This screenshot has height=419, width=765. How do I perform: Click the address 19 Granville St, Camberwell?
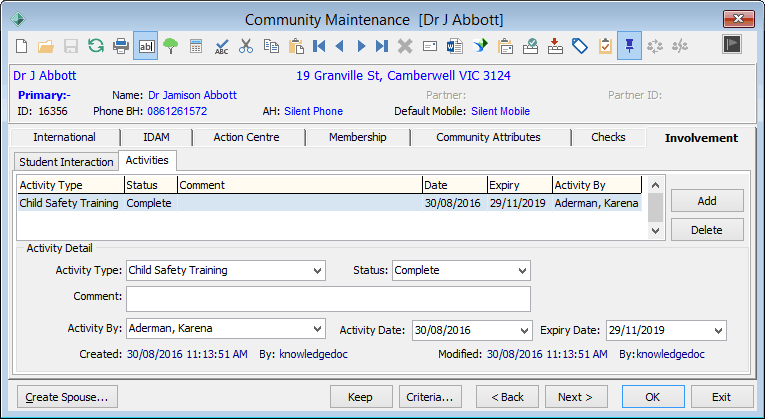(403, 76)
